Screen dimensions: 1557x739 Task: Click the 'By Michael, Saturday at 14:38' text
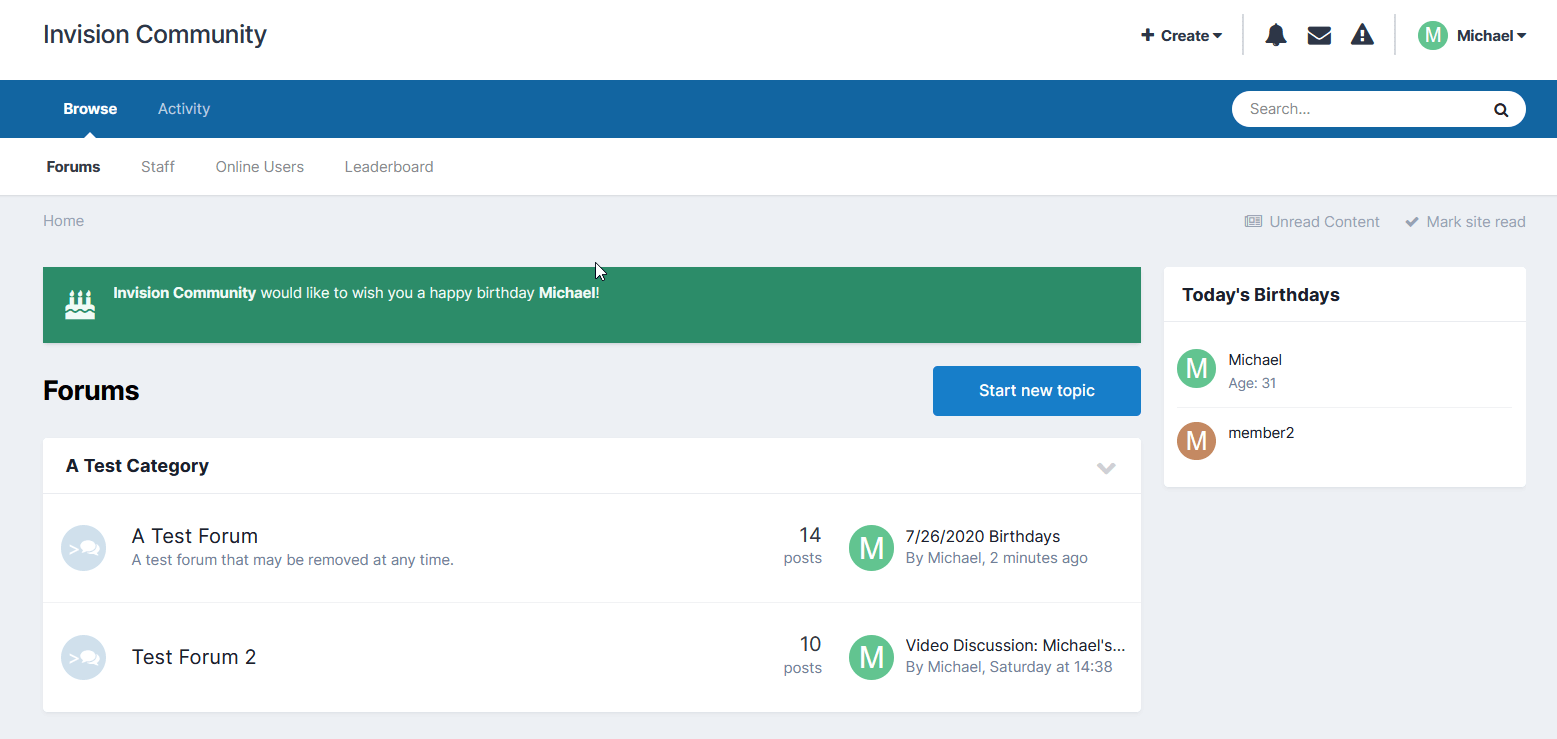click(1008, 667)
